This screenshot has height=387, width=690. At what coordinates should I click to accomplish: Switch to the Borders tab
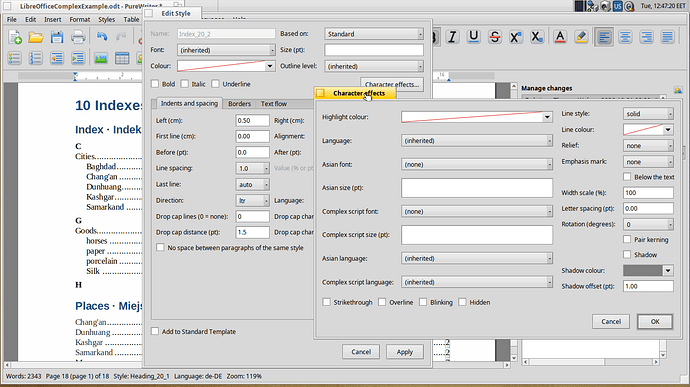[x=239, y=104]
